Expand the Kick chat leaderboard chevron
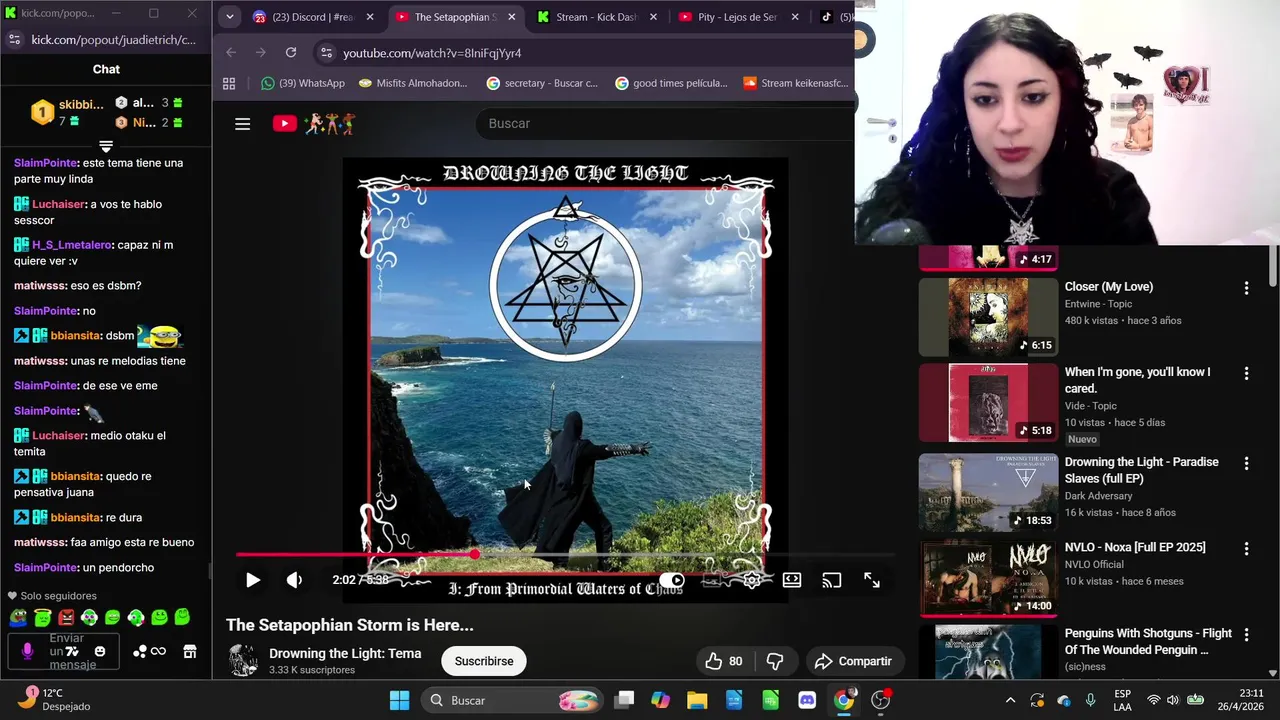 (x=106, y=146)
